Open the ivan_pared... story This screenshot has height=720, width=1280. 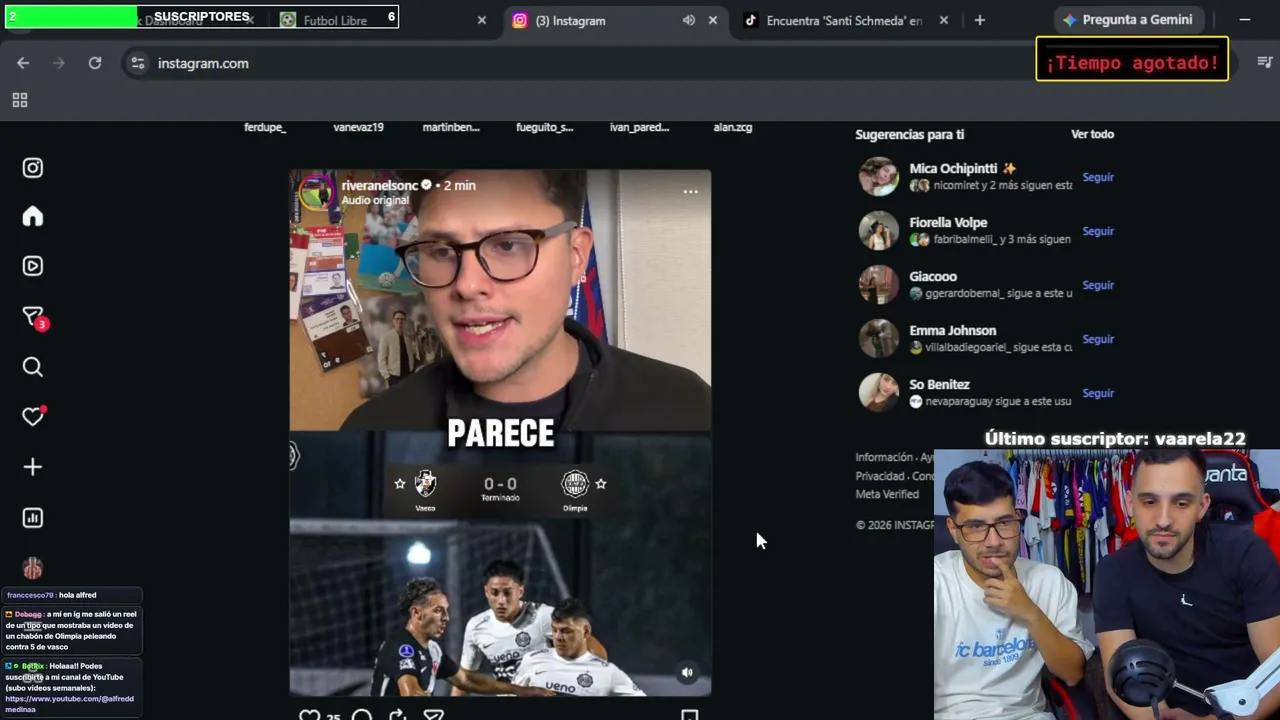(x=639, y=127)
